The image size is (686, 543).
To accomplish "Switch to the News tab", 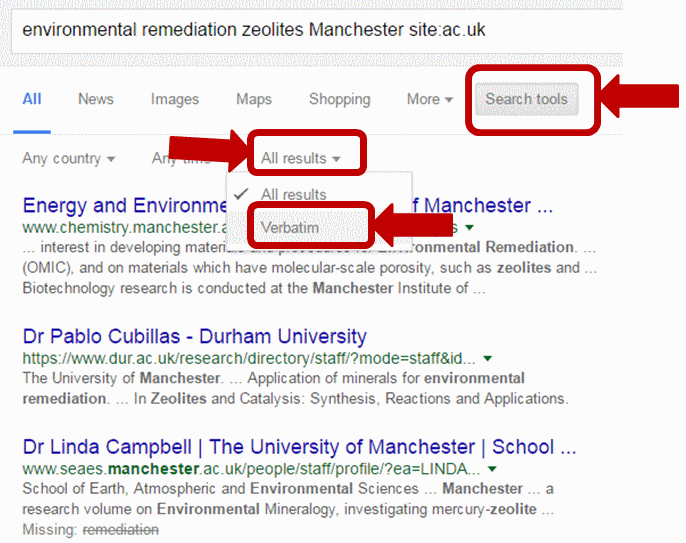I will click(x=96, y=99).
